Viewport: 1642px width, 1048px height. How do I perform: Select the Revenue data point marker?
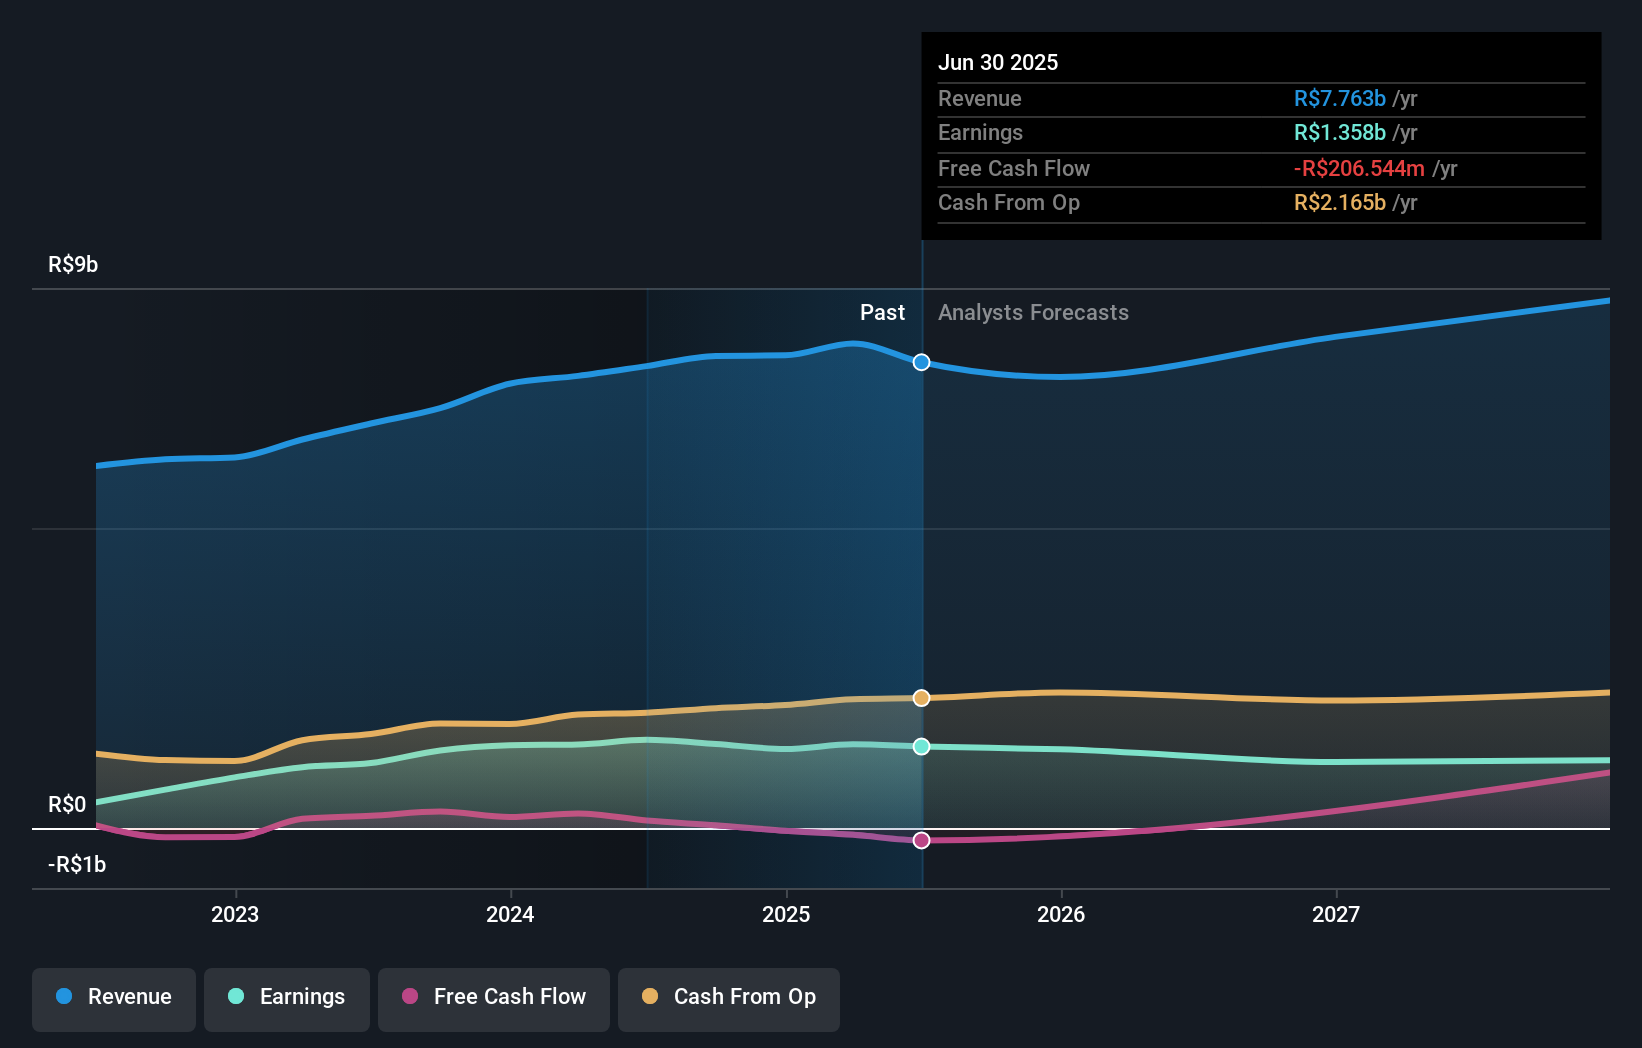[x=920, y=363]
